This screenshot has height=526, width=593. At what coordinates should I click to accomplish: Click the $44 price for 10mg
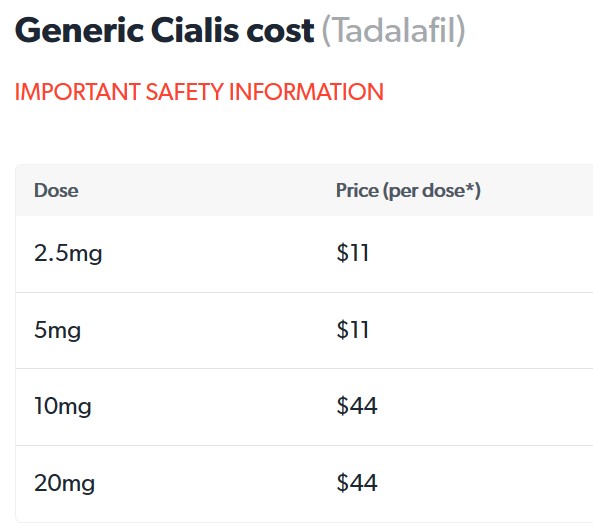[x=357, y=406]
